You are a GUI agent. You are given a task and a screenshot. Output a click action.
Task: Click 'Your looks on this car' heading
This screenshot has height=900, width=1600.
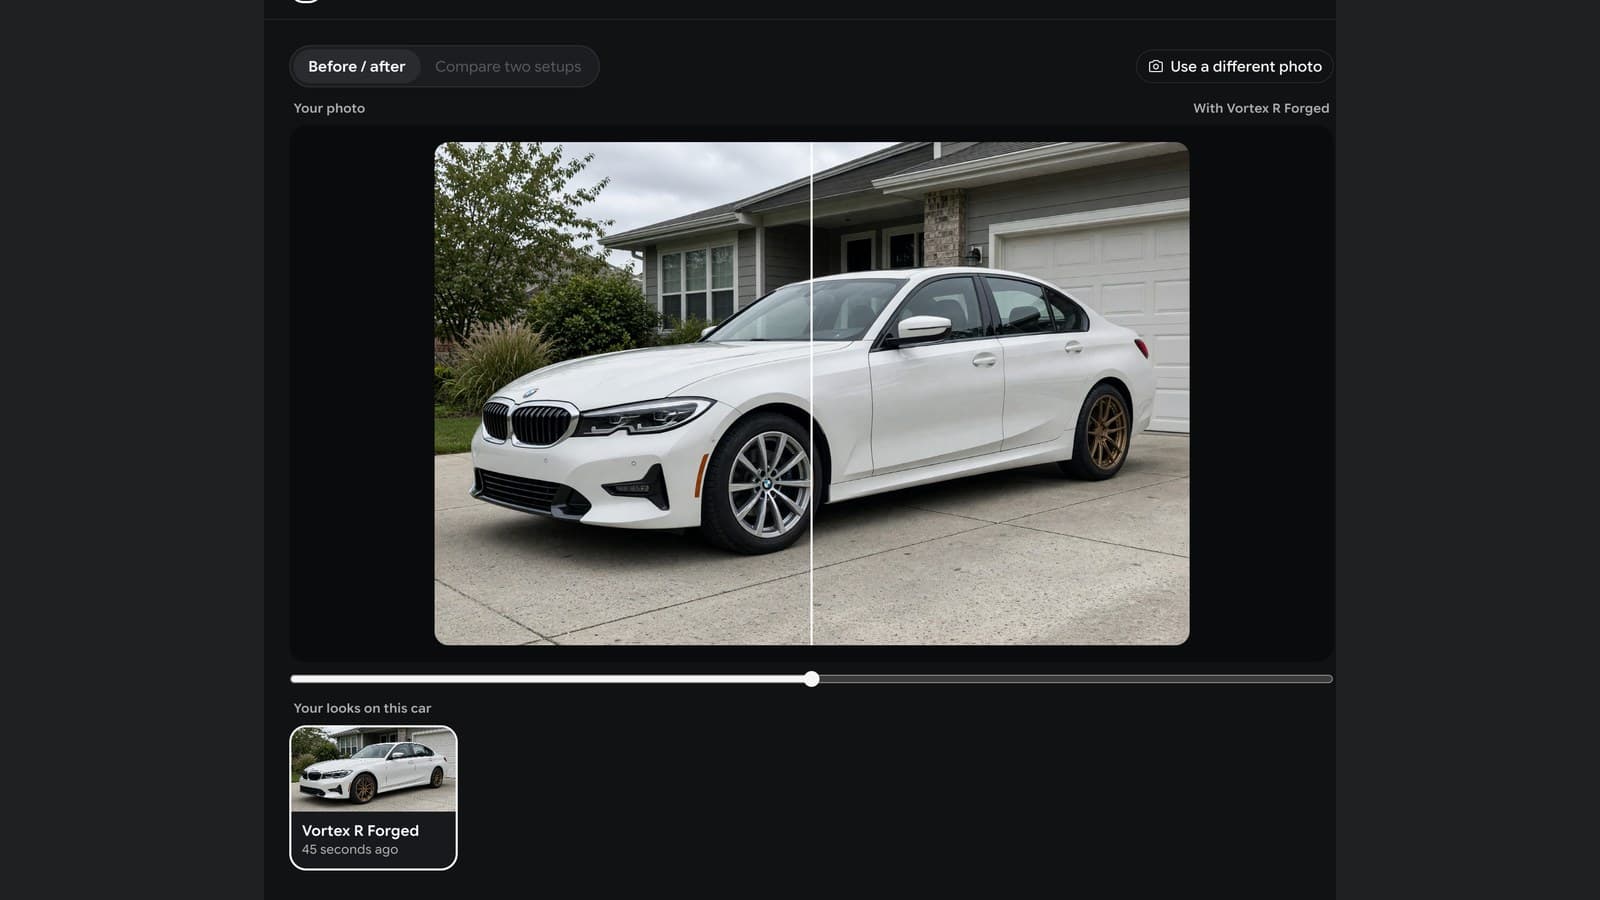362,708
